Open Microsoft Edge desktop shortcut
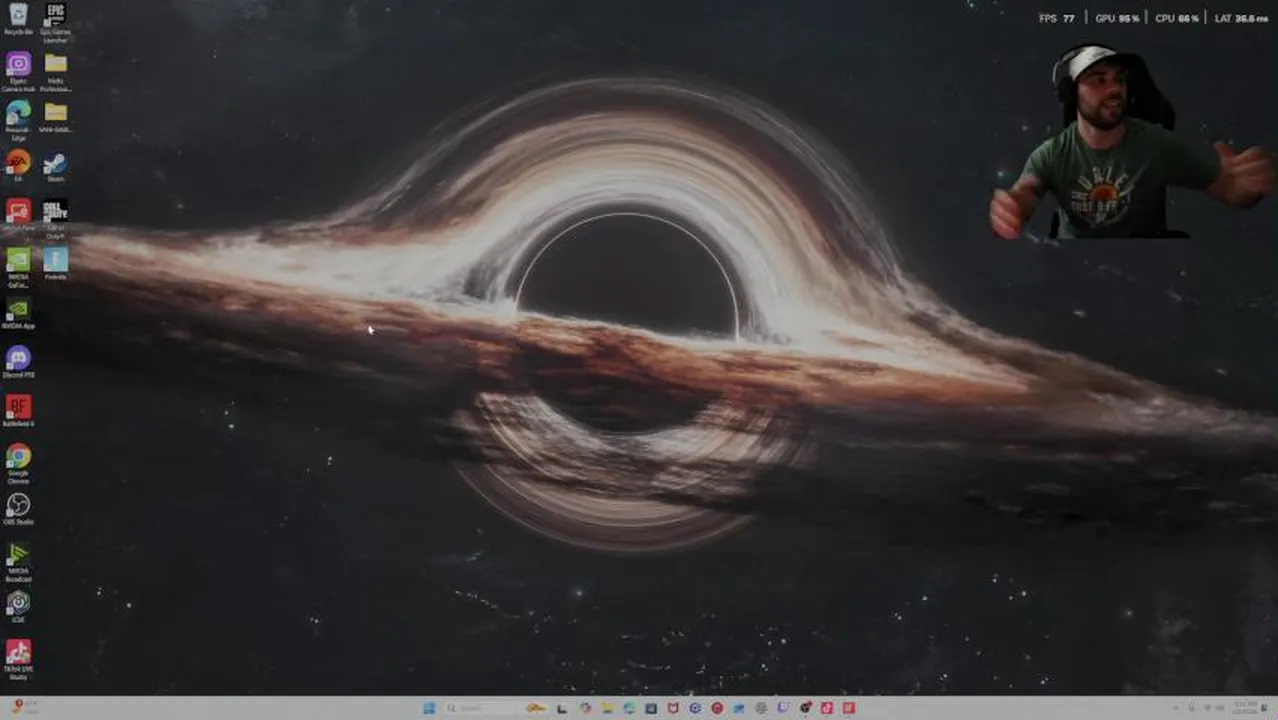Viewport: 1278px width, 720px height. (x=18, y=118)
